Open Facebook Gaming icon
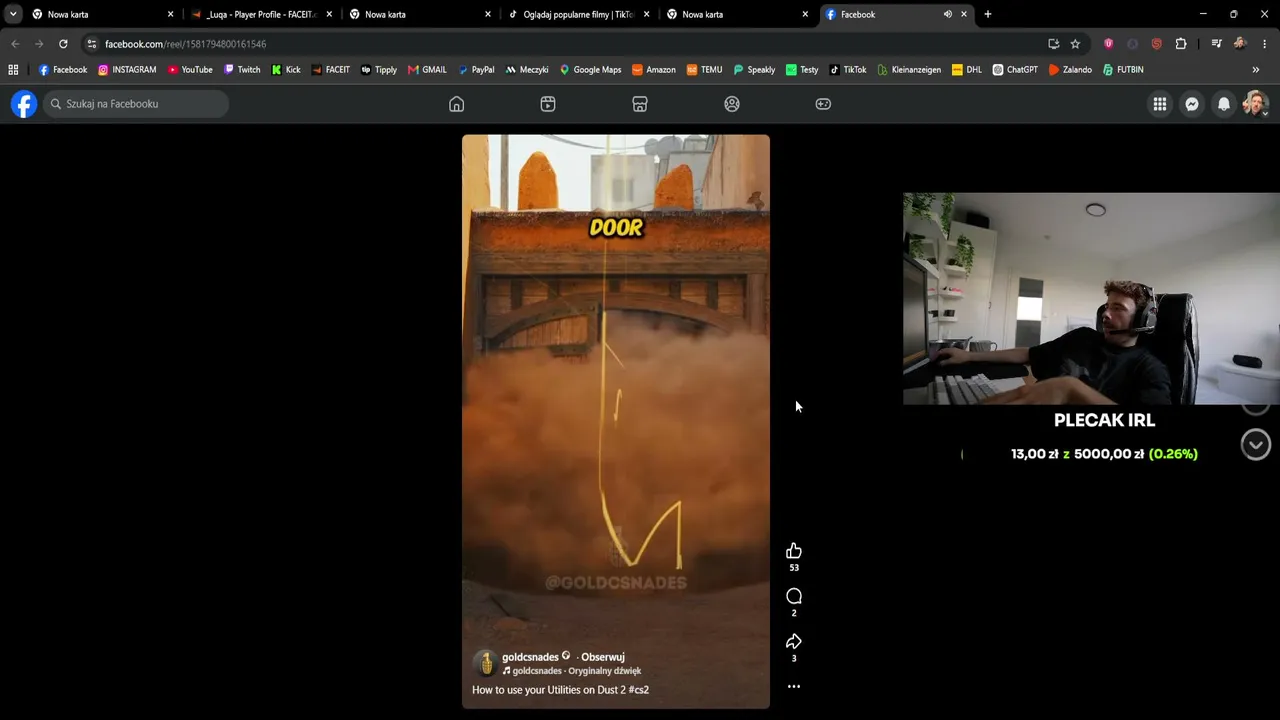 tap(823, 104)
